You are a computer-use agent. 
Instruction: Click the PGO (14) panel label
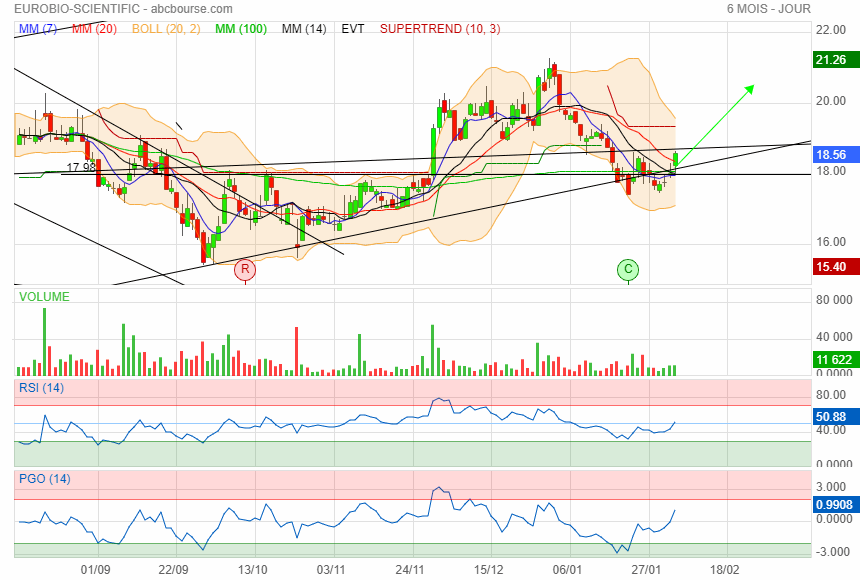pyautogui.click(x=44, y=479)
